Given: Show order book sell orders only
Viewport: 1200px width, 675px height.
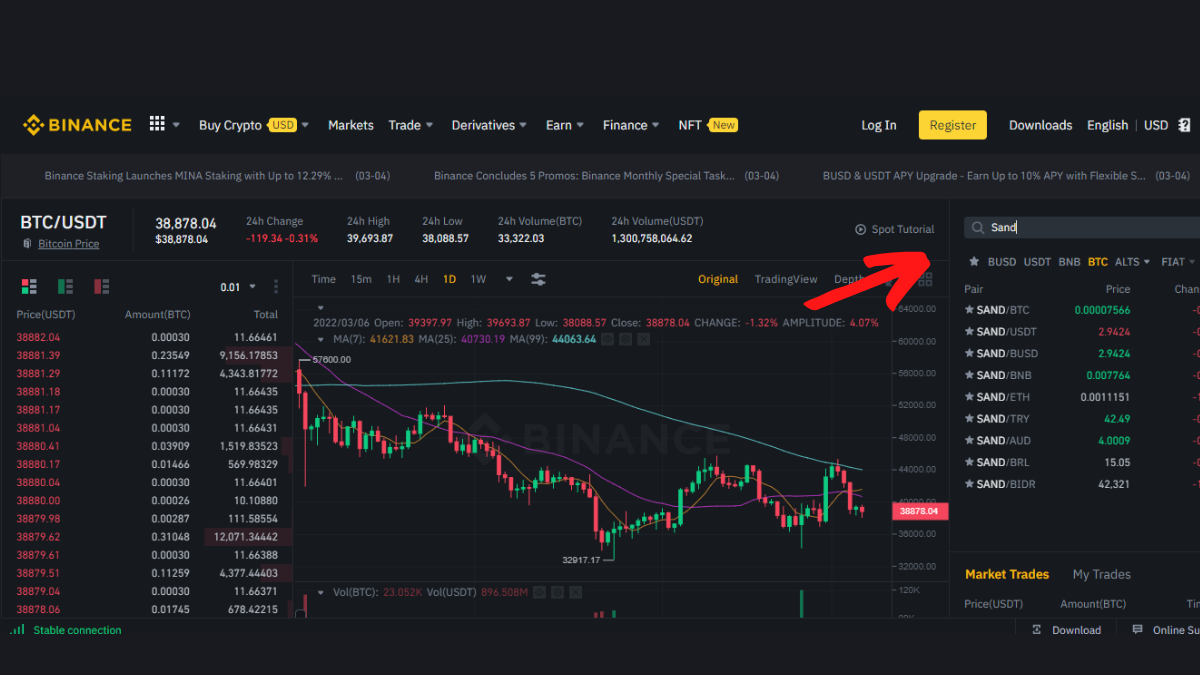Looking at the screenshot, I should [101, 286].
